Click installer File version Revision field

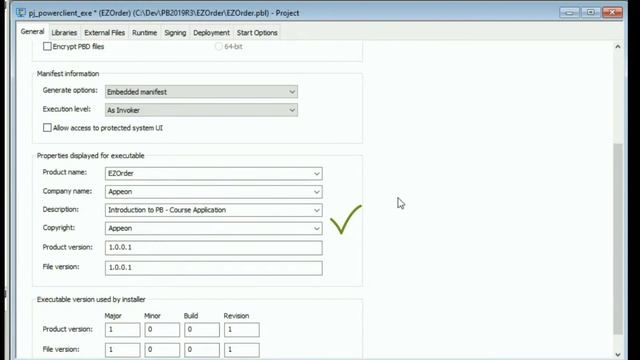tap(242, 350)
